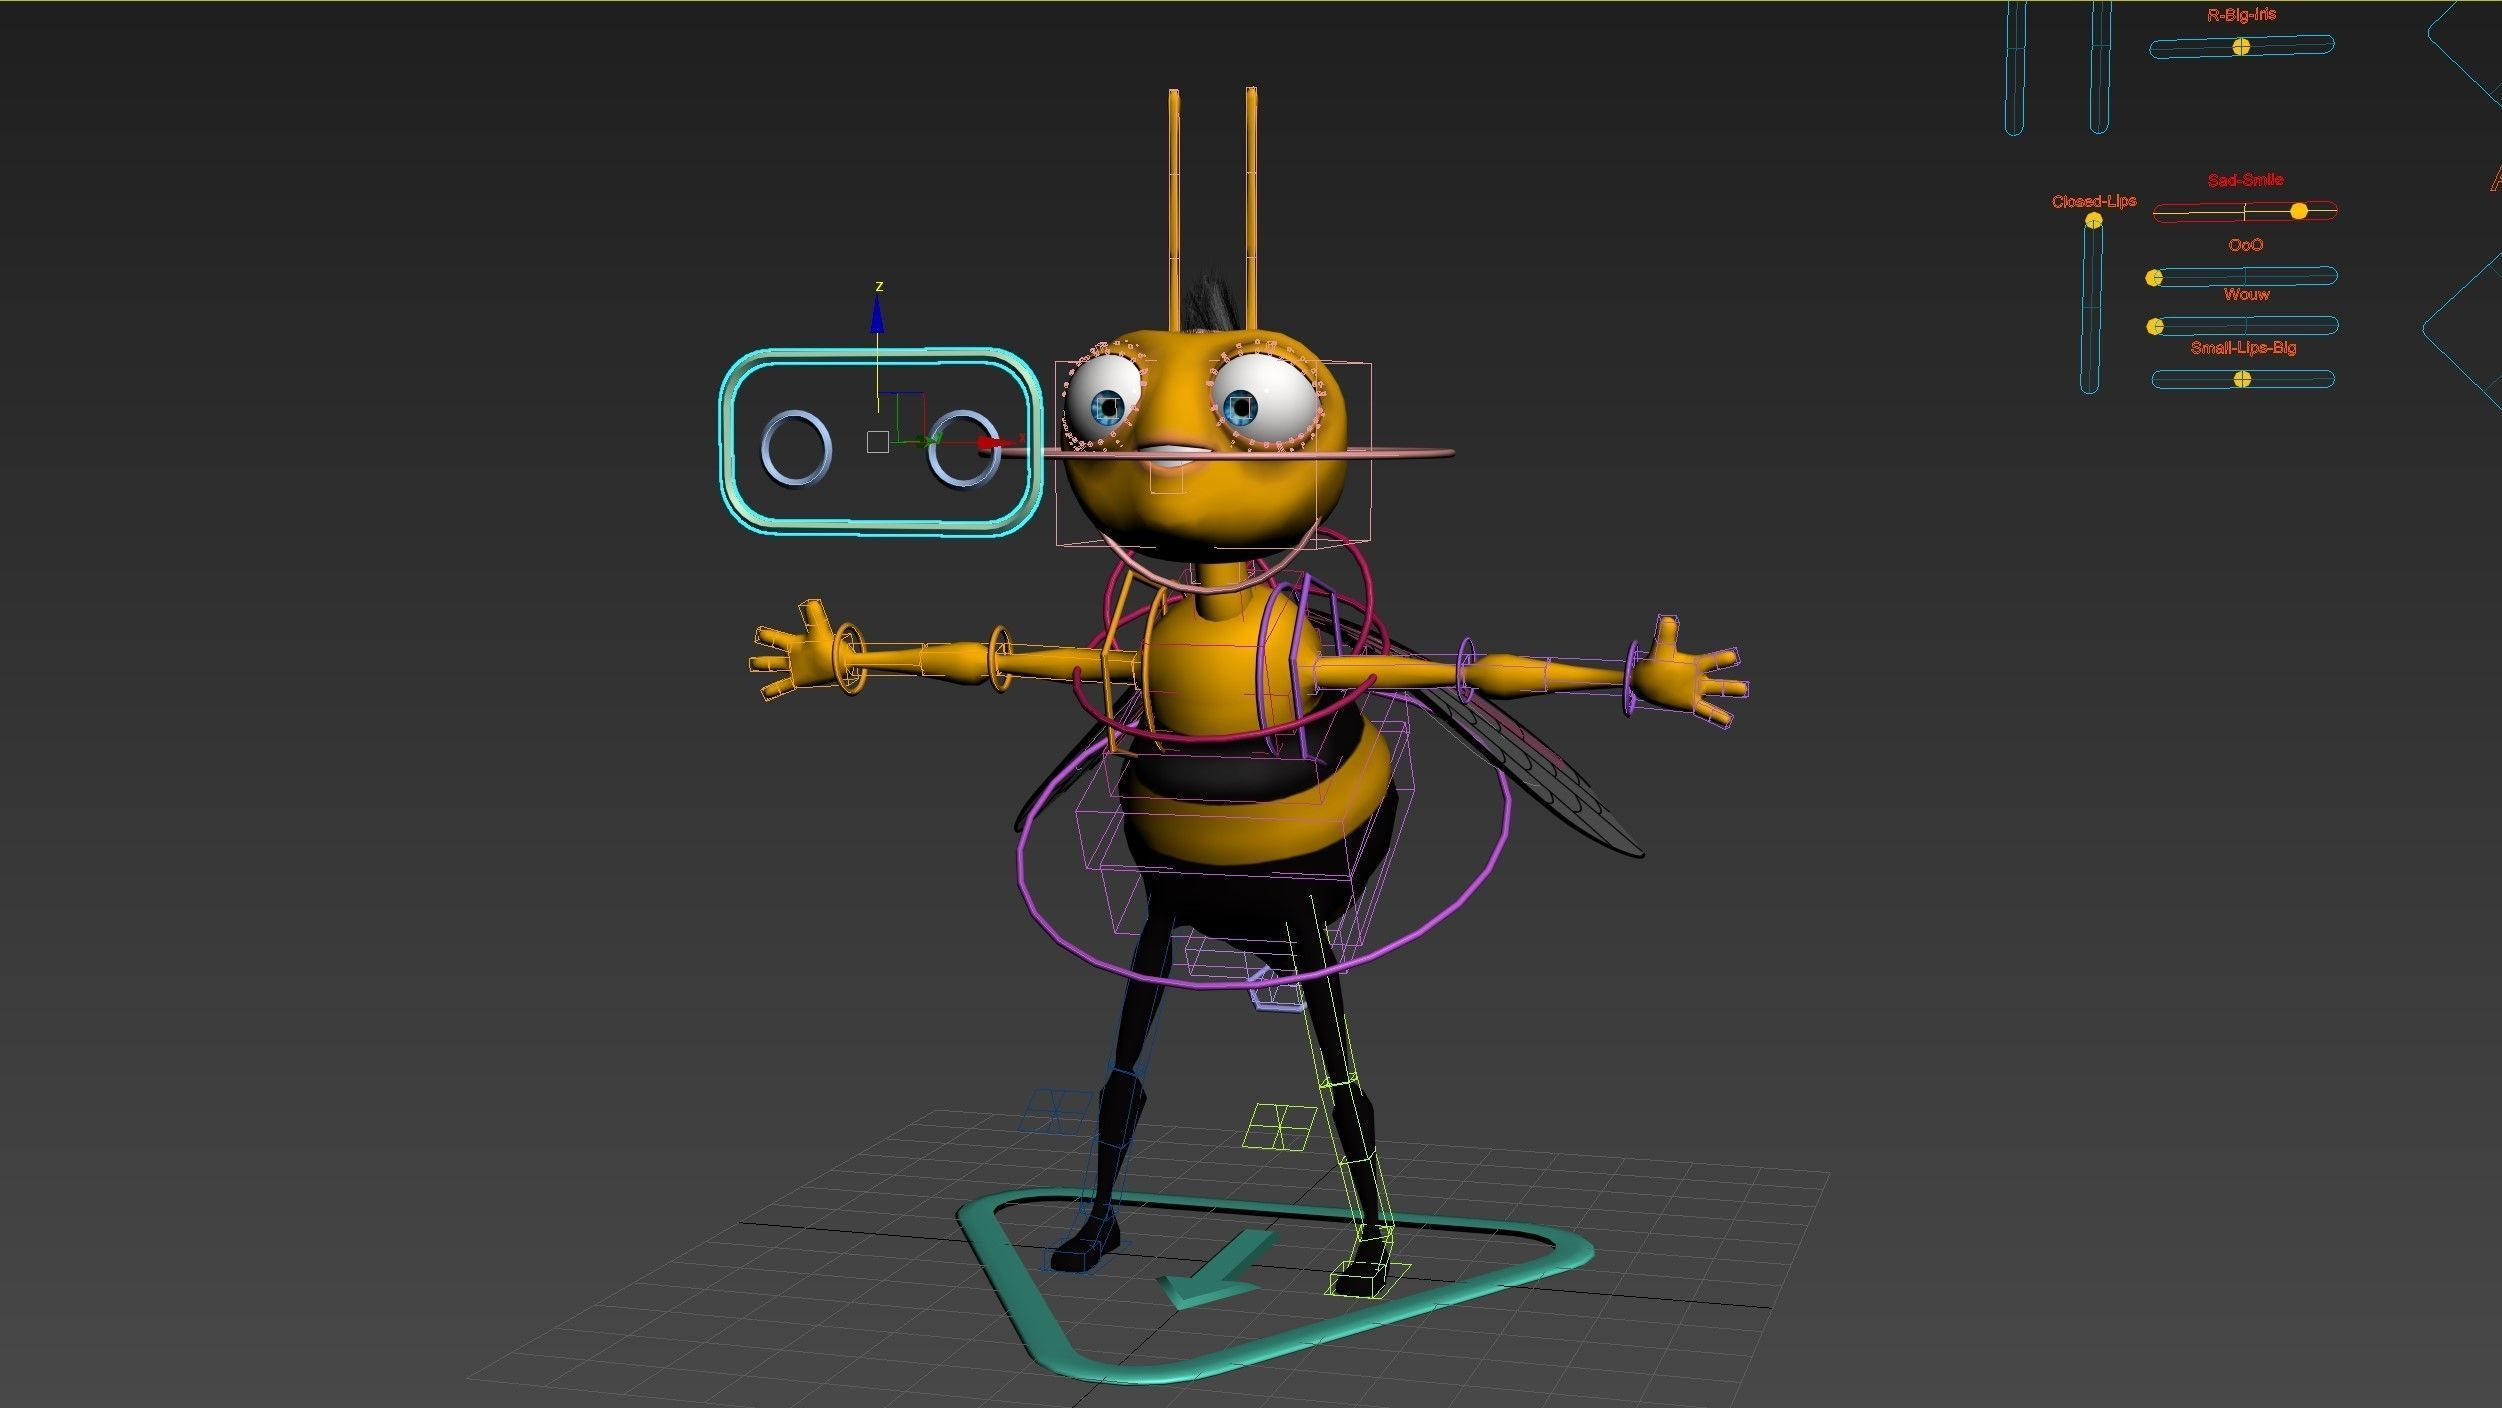Select the green foot control box
2502x1408 pixels.
tap(1366, 1280)
